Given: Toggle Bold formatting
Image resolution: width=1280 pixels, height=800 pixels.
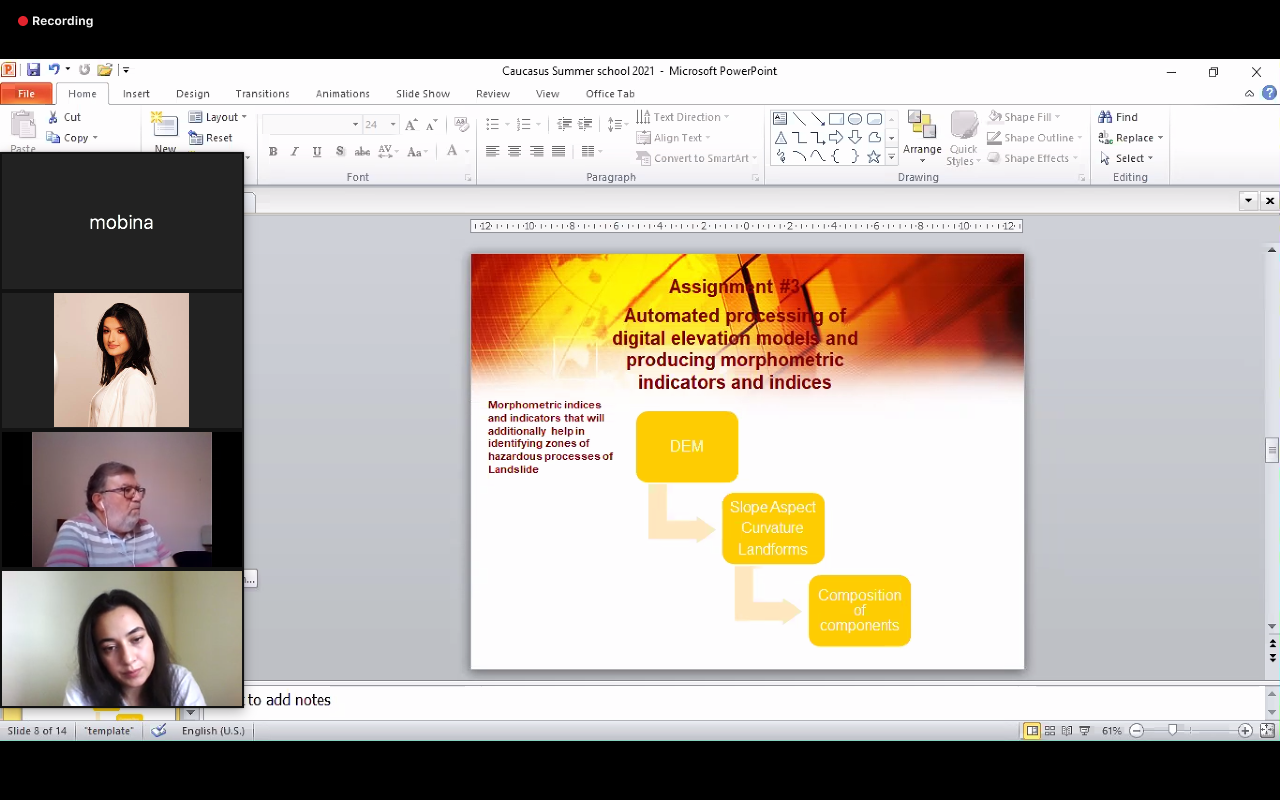Looking at the screenshot, I should click(273, 152).
